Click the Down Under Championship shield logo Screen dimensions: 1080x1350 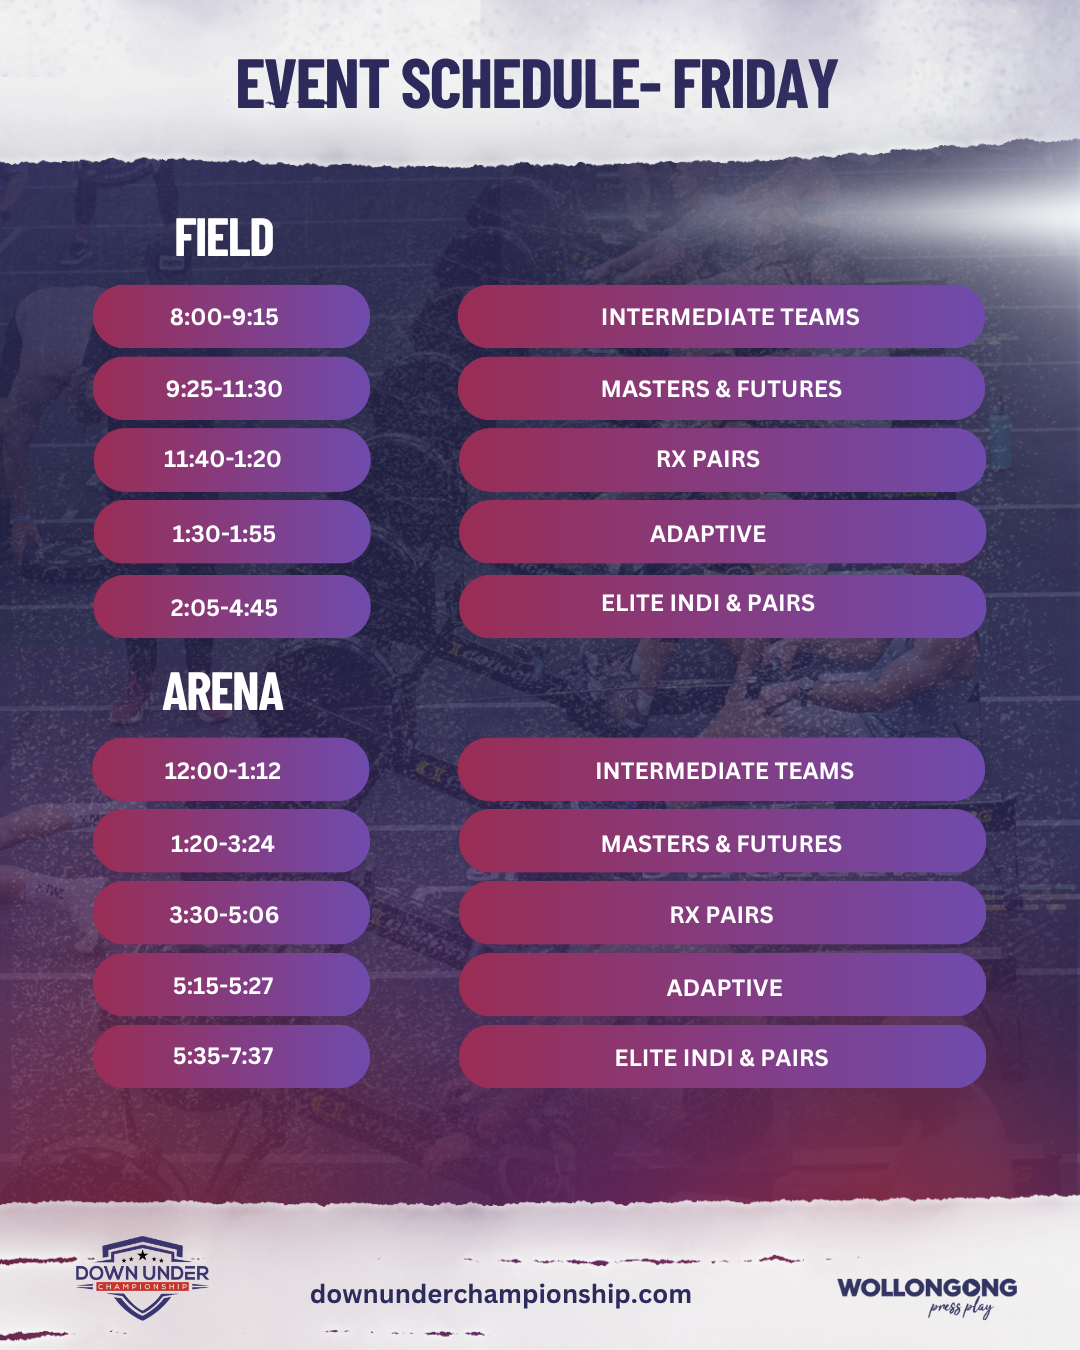[x=142, y=1278]
